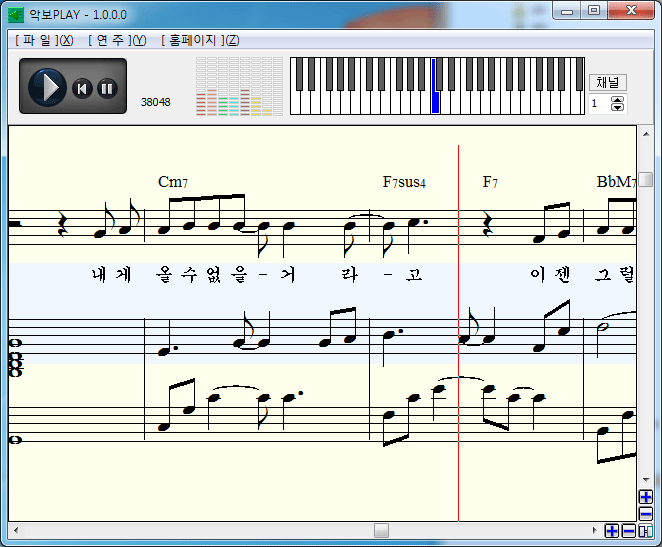Maximize the 악보PLAY window
The width and height of the screenshot is (662, 547).
594,11
